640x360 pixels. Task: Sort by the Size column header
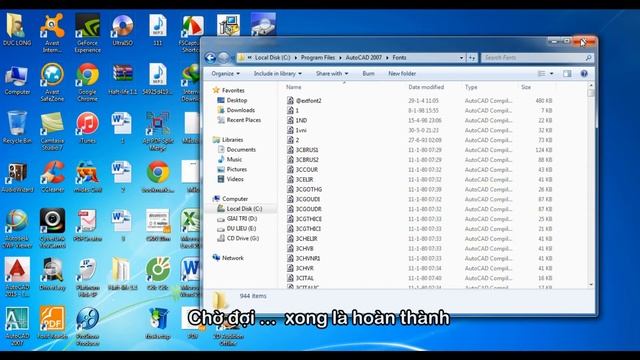526,87
